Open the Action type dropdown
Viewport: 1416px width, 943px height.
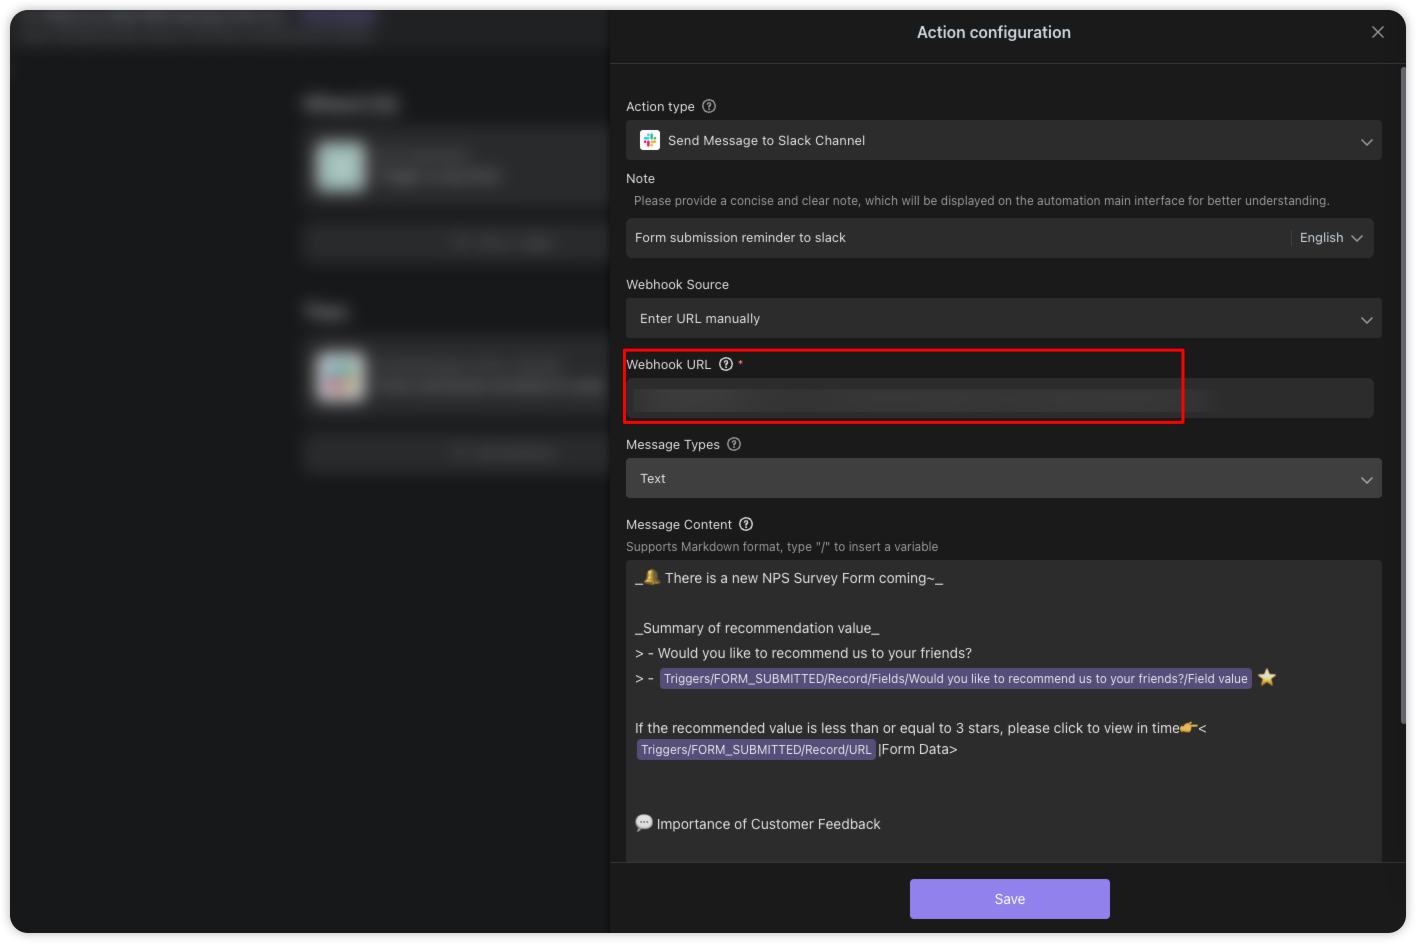click(x=1004, y=140)
